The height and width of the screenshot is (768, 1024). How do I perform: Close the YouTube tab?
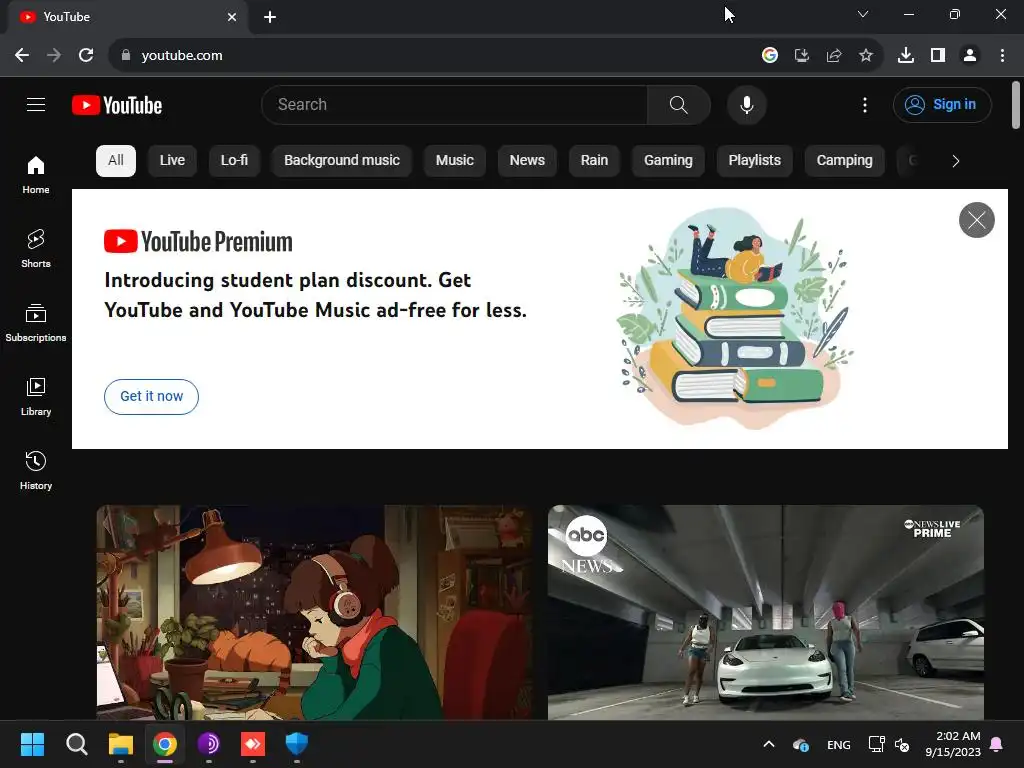click(232, 17)
